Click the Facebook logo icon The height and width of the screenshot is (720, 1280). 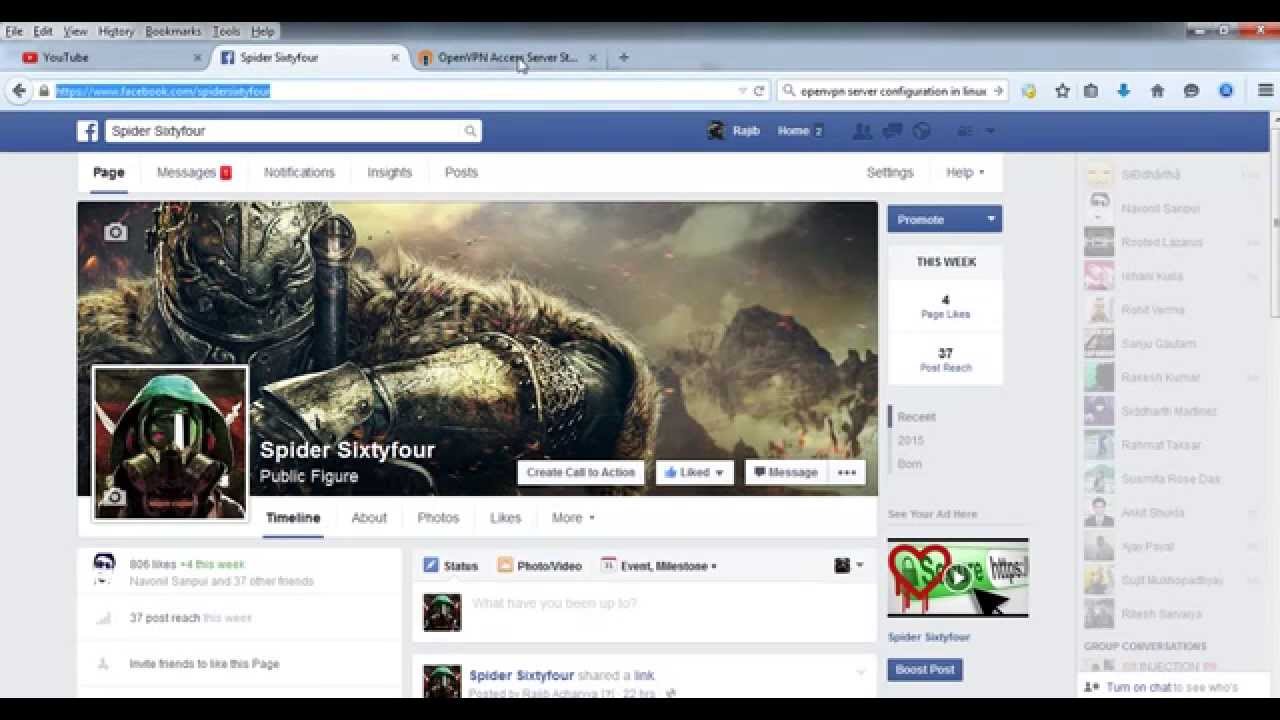pos(88,131)
